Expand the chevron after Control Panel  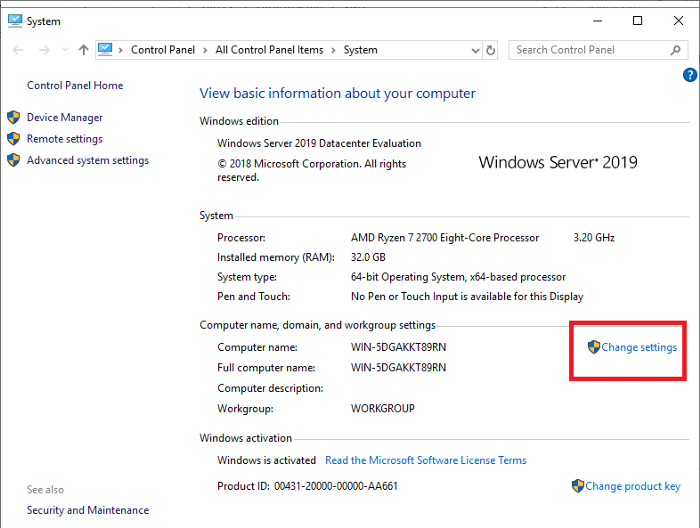tap(205, 50)
